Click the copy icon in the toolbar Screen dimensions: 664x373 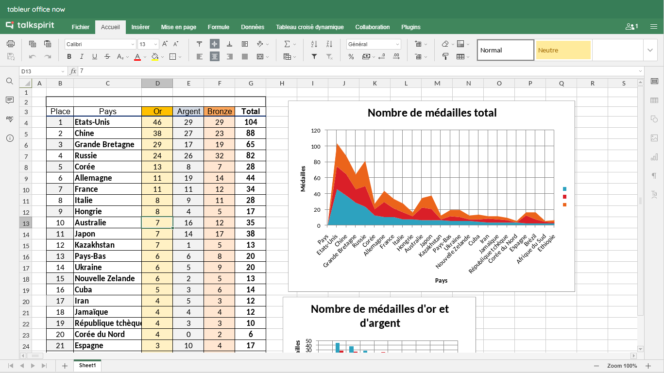(x=32, y=44)
